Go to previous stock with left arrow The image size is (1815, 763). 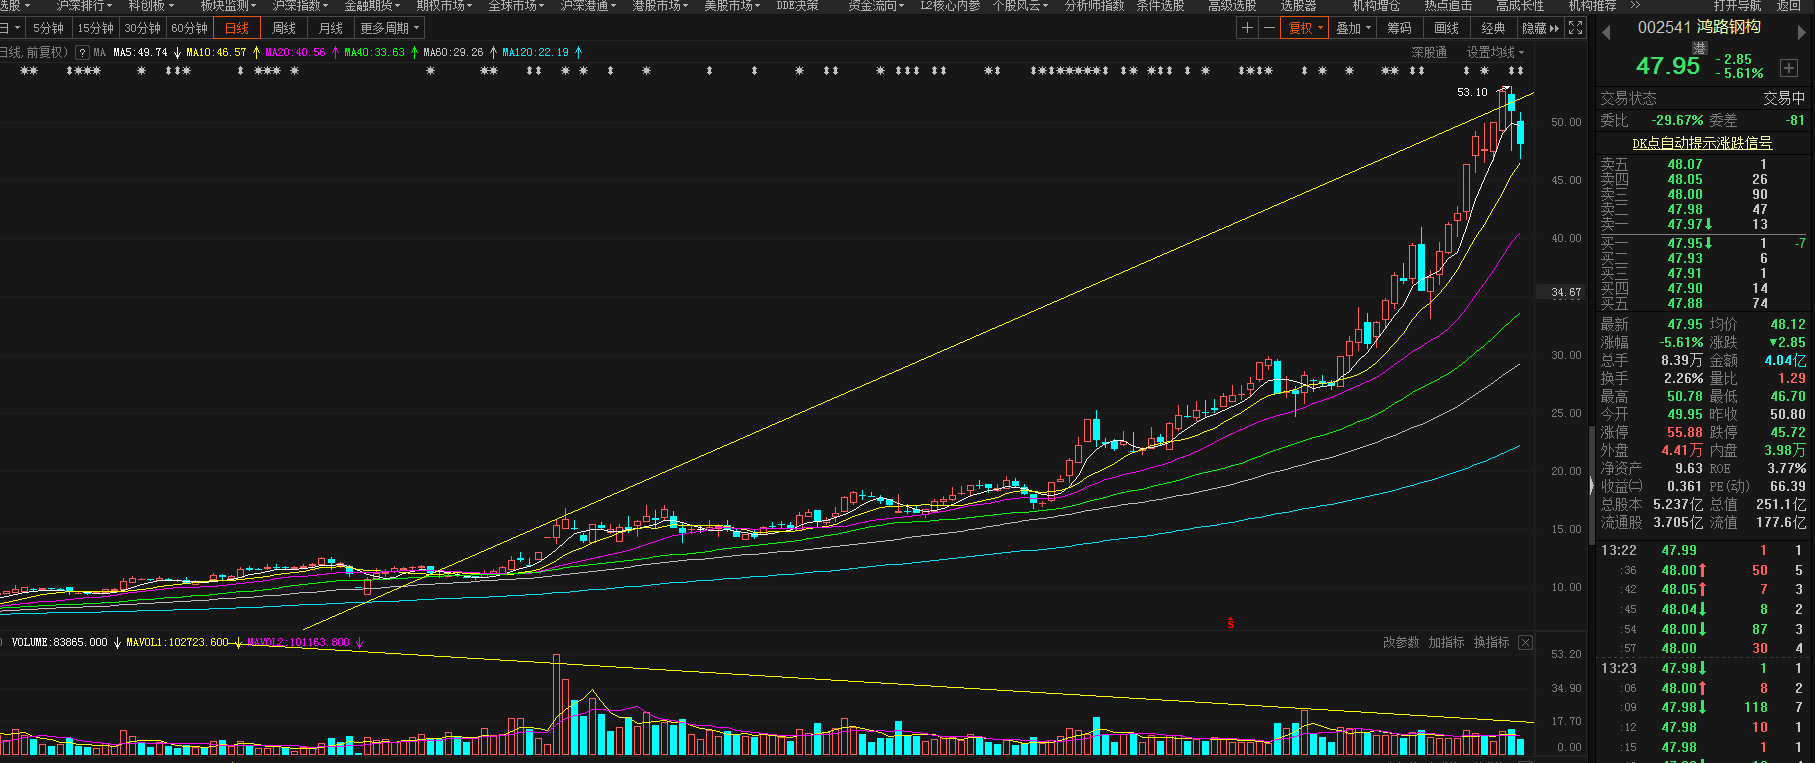(x=1606, y=32)
